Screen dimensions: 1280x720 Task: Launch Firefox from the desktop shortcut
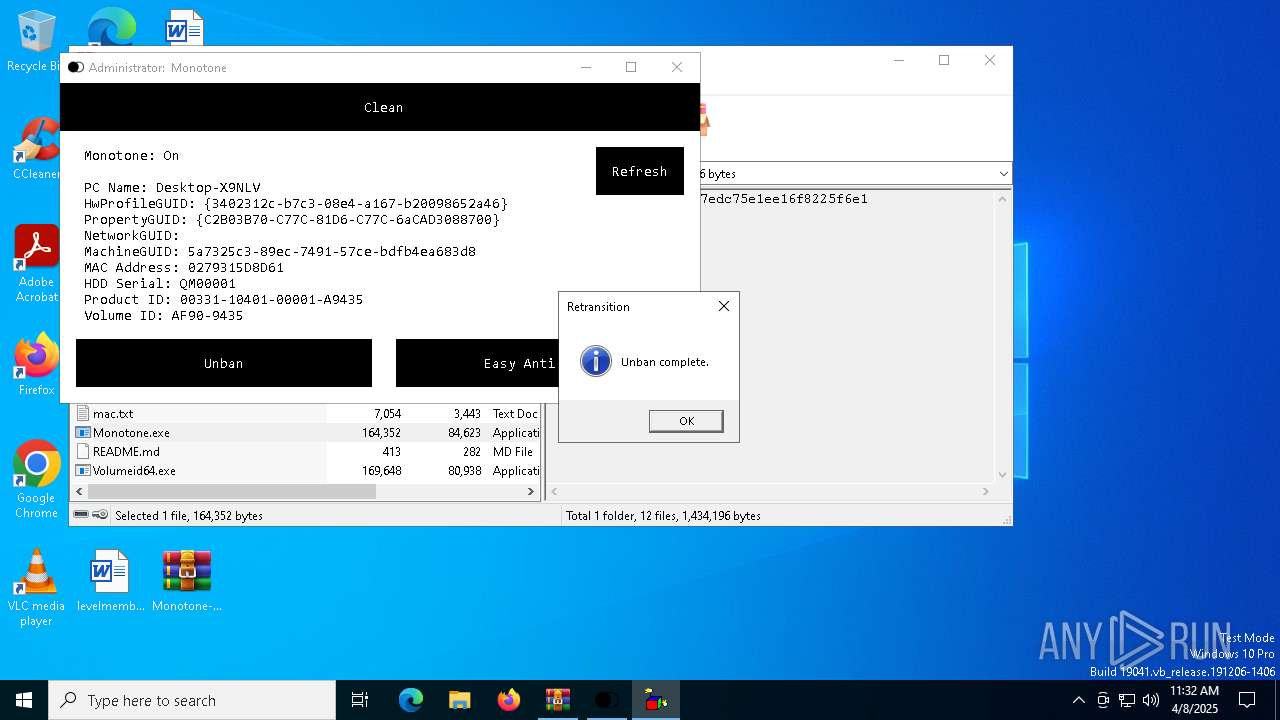(x=36, y=365)
